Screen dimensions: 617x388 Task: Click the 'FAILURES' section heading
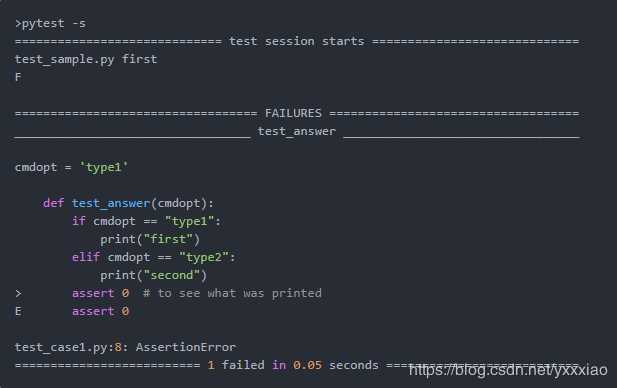293,113
